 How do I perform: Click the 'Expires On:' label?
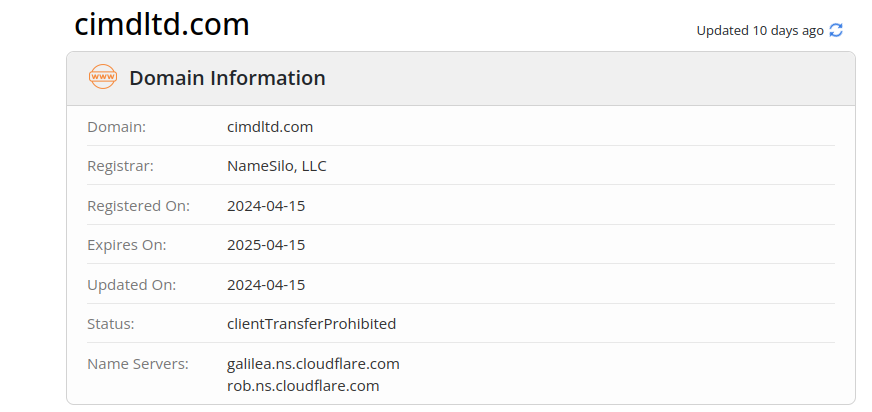coord(127,244)
